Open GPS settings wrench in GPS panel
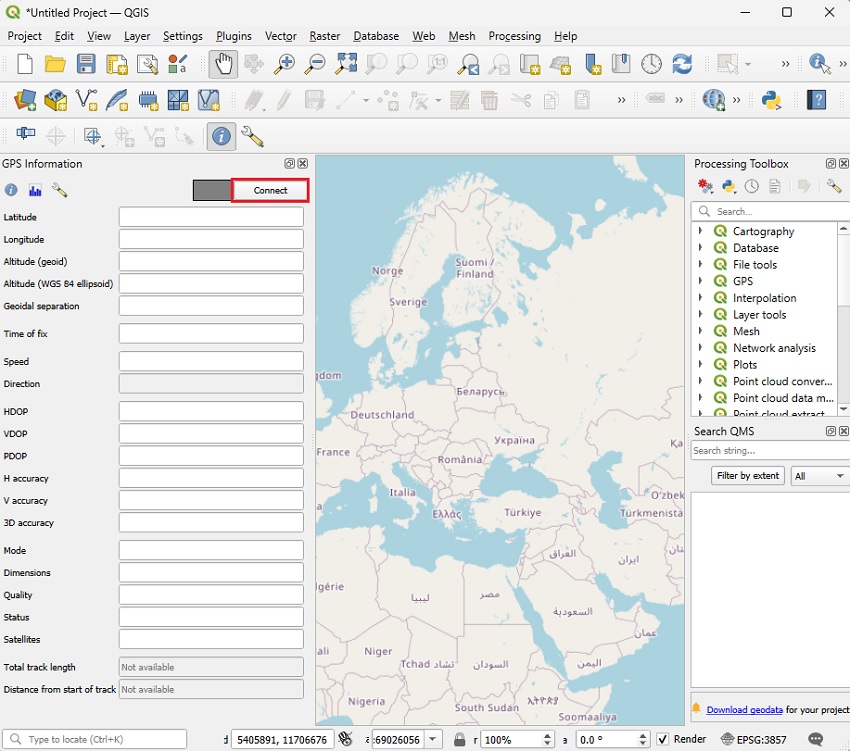Screen dimensions: 850x751 (59, 190)
